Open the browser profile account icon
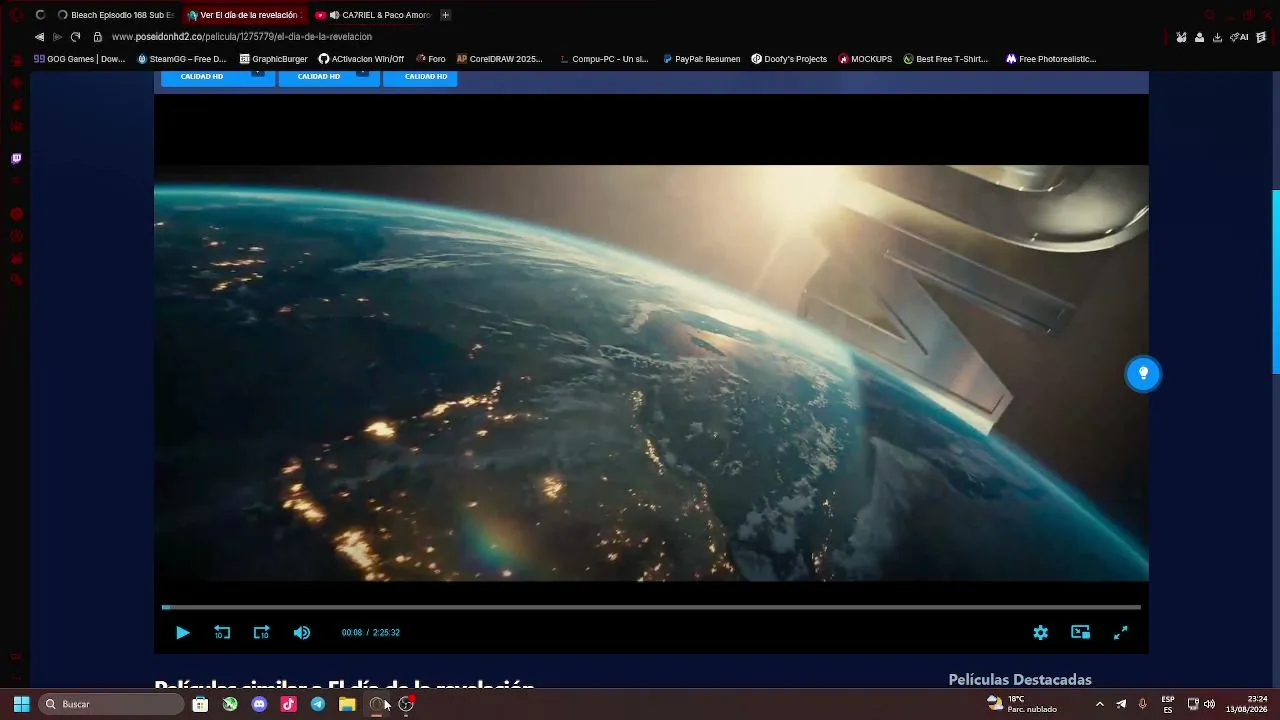1280x720 pixels. click(1199, 37)
